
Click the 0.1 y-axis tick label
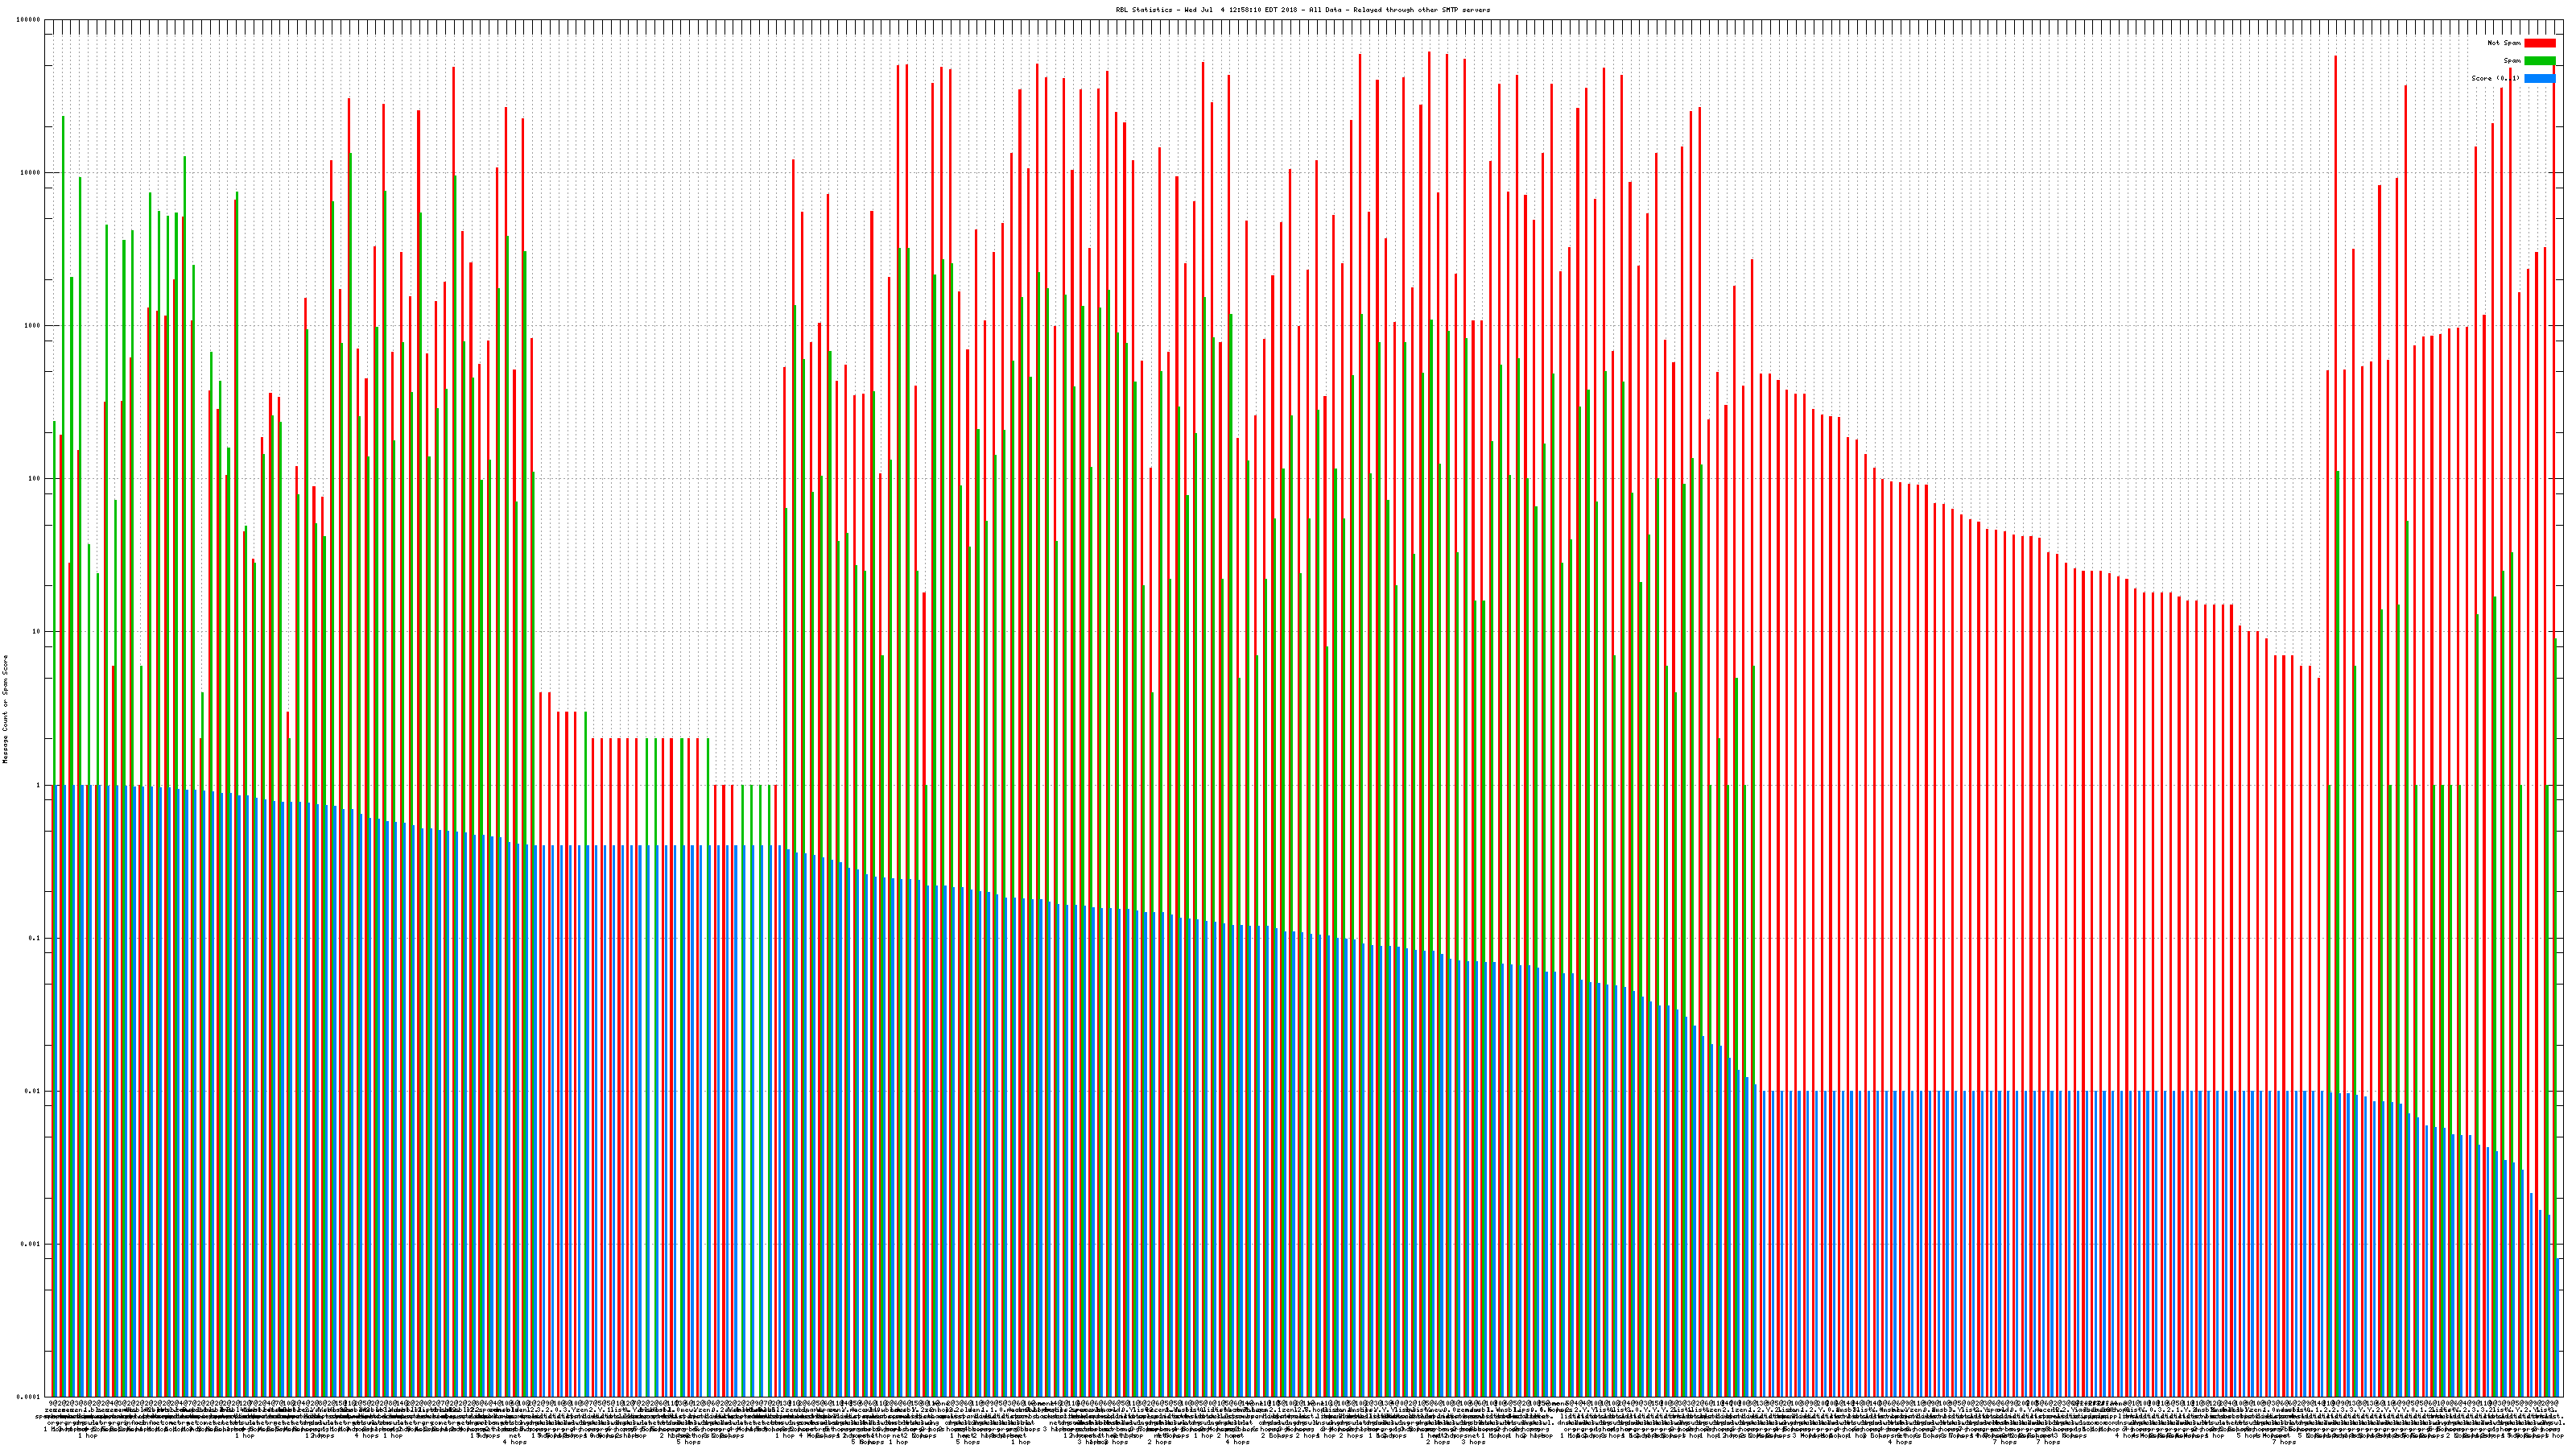(35, 938)
